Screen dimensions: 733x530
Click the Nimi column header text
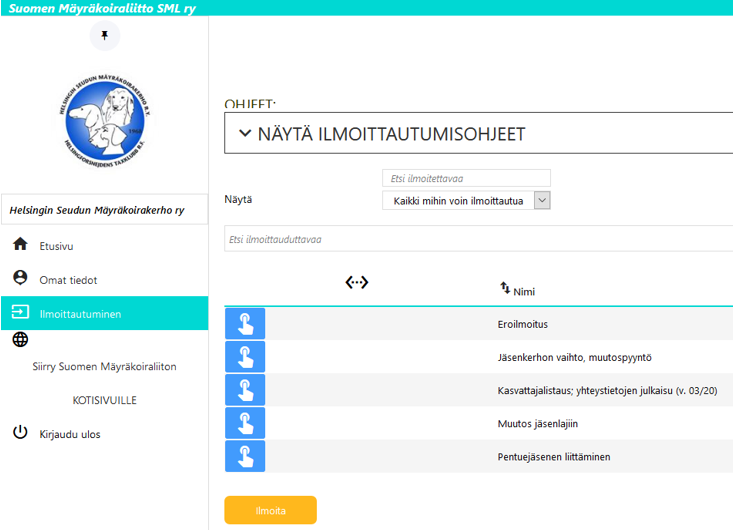click(x=524, y=292)
